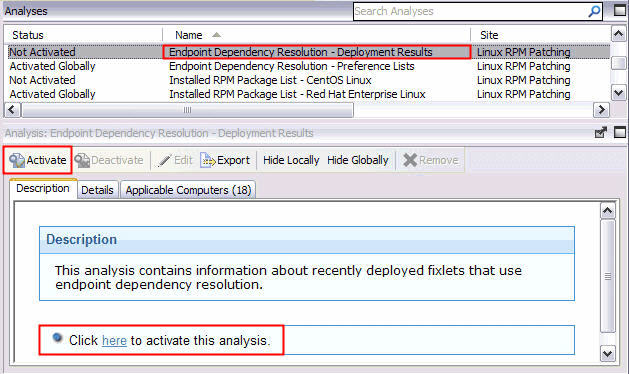This screenshot has width=629, height=374.
Task: Click Not Activated status of Deployment Results row
Action: tap(42, 52)
